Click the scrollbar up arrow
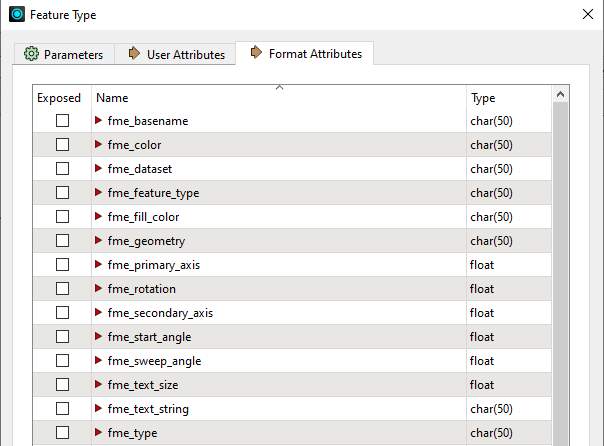 560,93
